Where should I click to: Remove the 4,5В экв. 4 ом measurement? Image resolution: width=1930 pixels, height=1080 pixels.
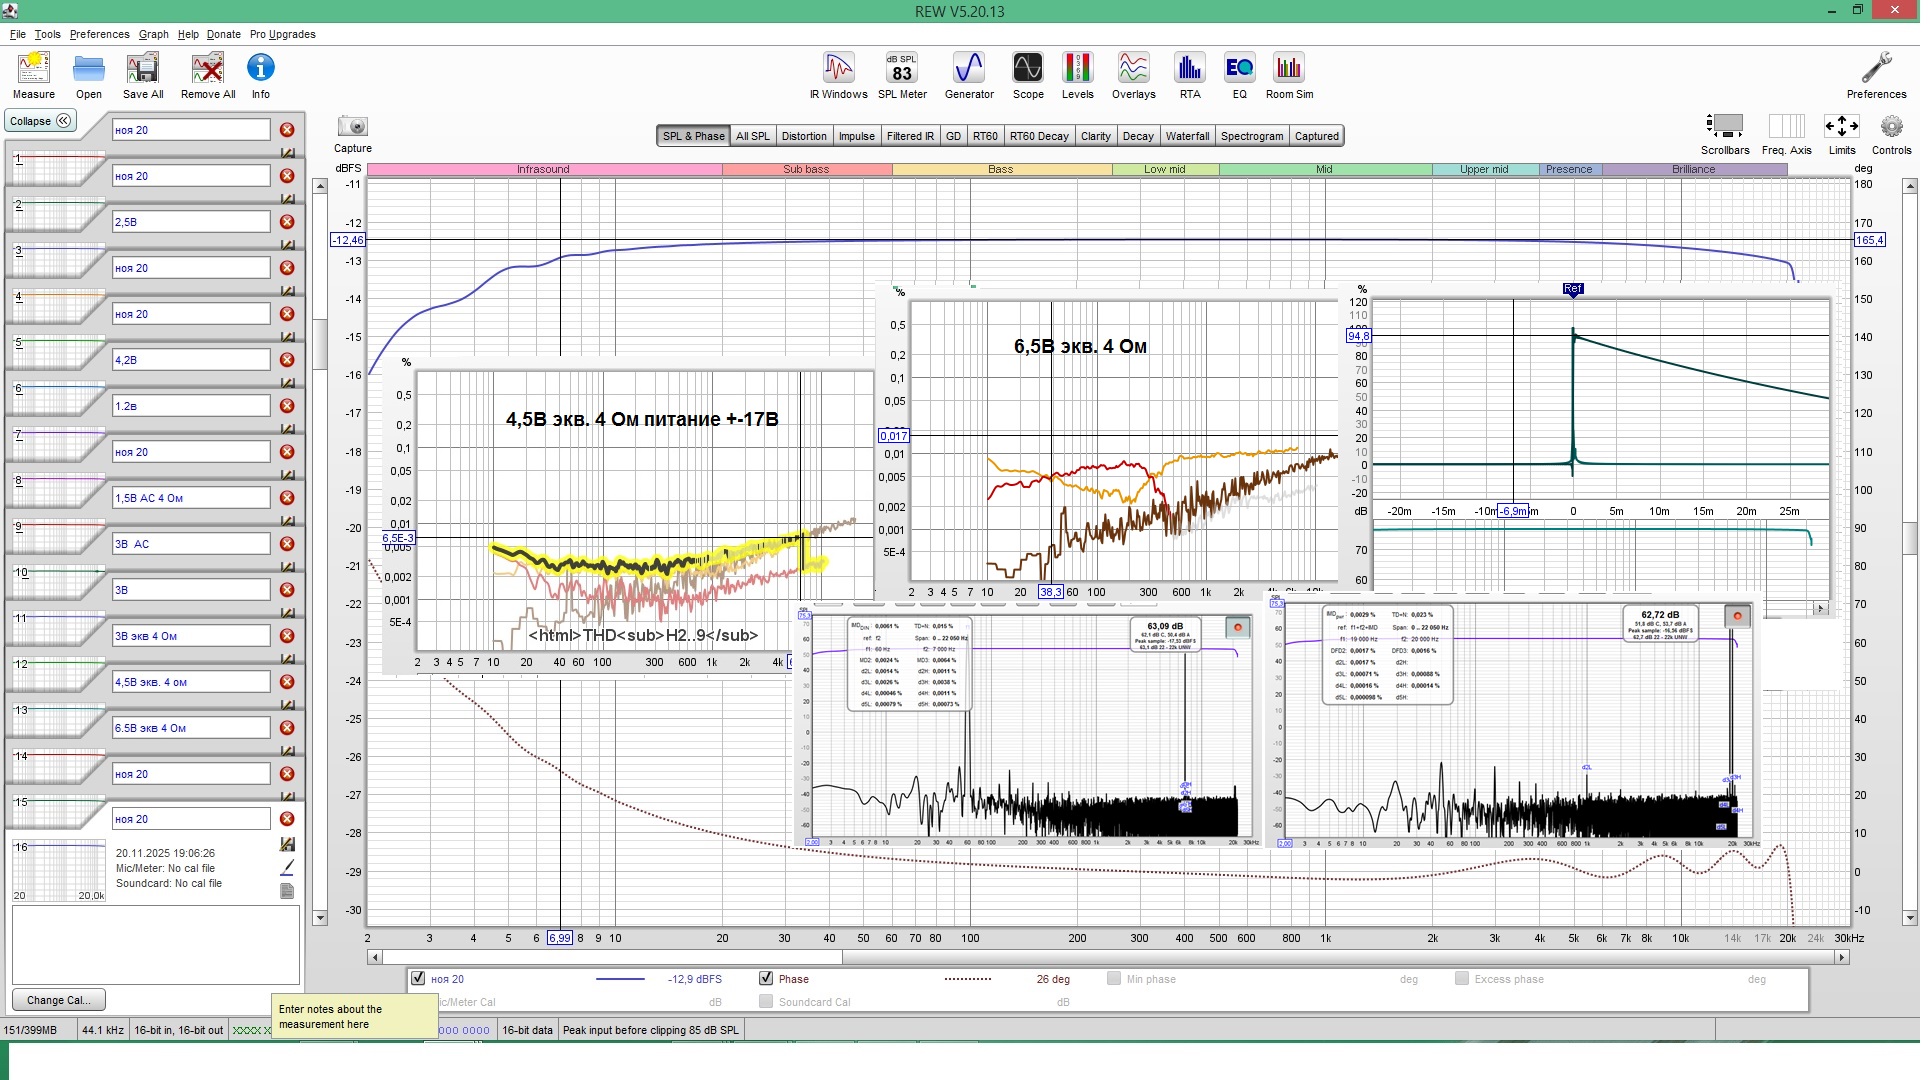[x=287, y=682]
